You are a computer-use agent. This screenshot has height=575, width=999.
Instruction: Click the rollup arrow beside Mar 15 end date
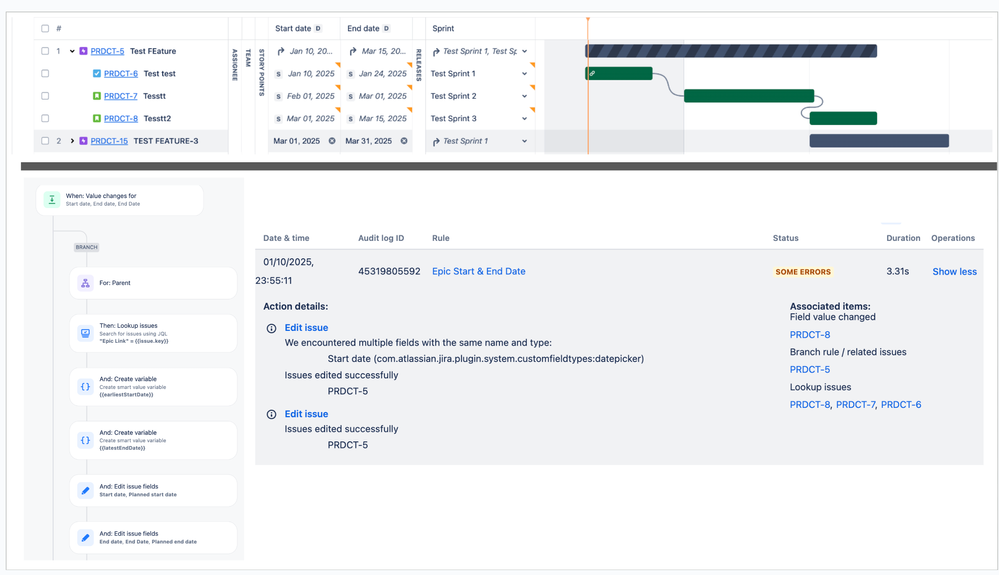coord(353,51)
